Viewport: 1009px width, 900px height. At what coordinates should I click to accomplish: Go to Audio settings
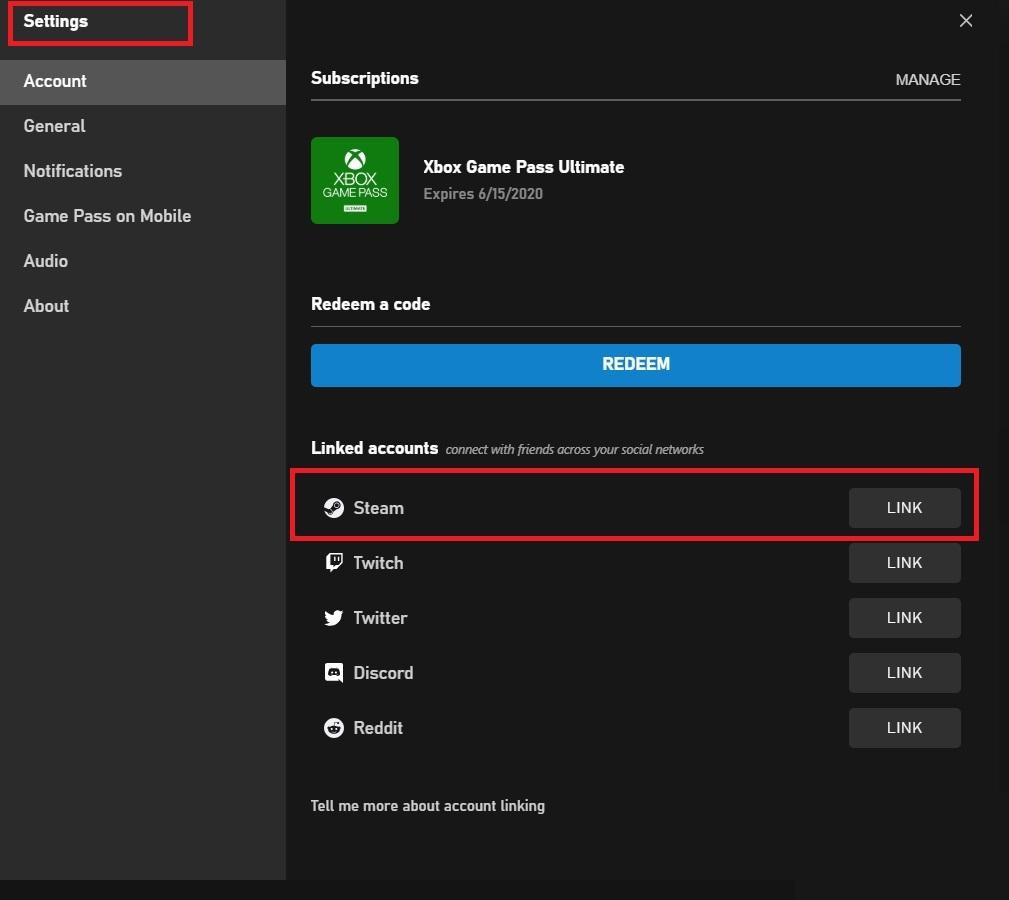coord(46,261)
